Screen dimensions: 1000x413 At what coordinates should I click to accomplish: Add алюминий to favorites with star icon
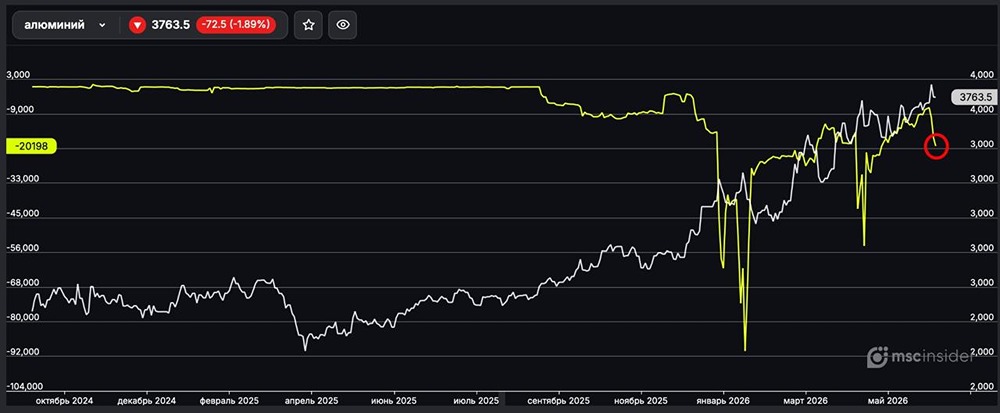309,25
